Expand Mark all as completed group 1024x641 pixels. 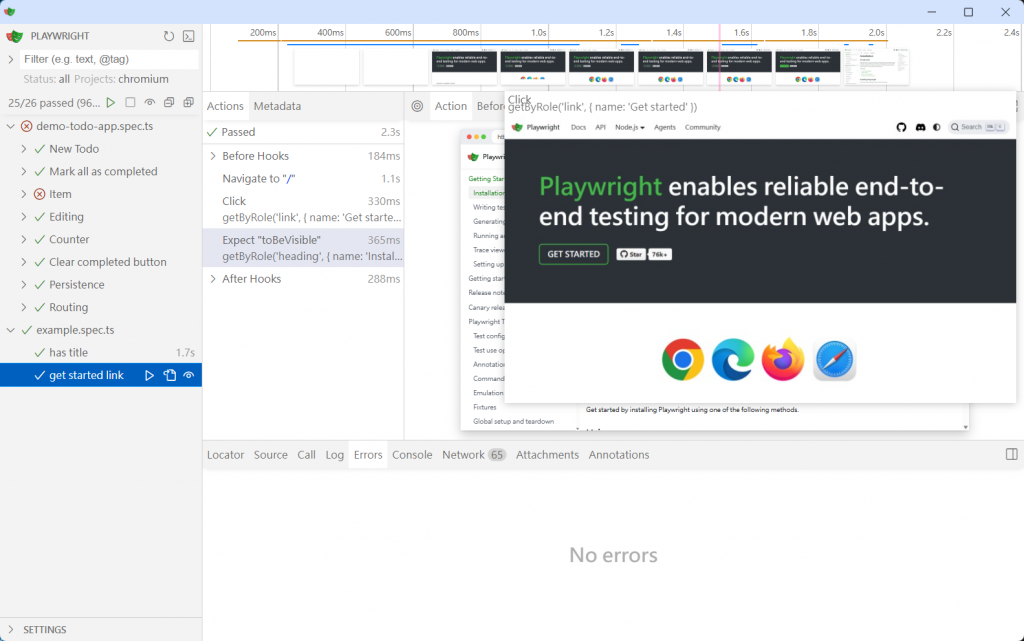(x=24, y=172)
